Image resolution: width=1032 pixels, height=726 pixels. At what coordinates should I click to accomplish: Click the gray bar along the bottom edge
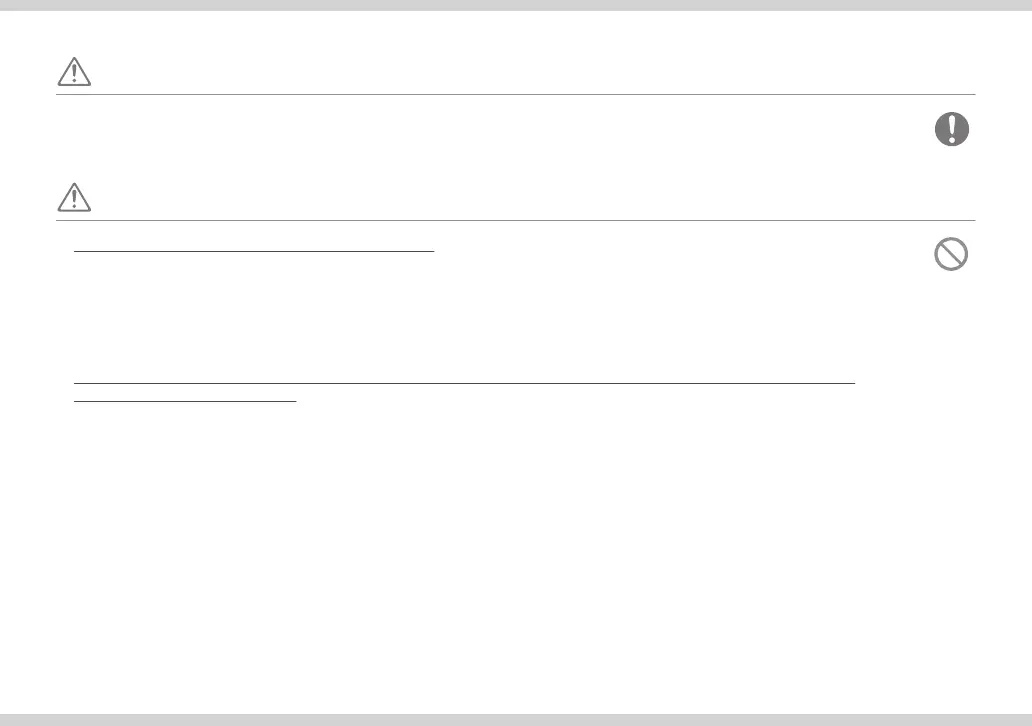click(516, 719)
